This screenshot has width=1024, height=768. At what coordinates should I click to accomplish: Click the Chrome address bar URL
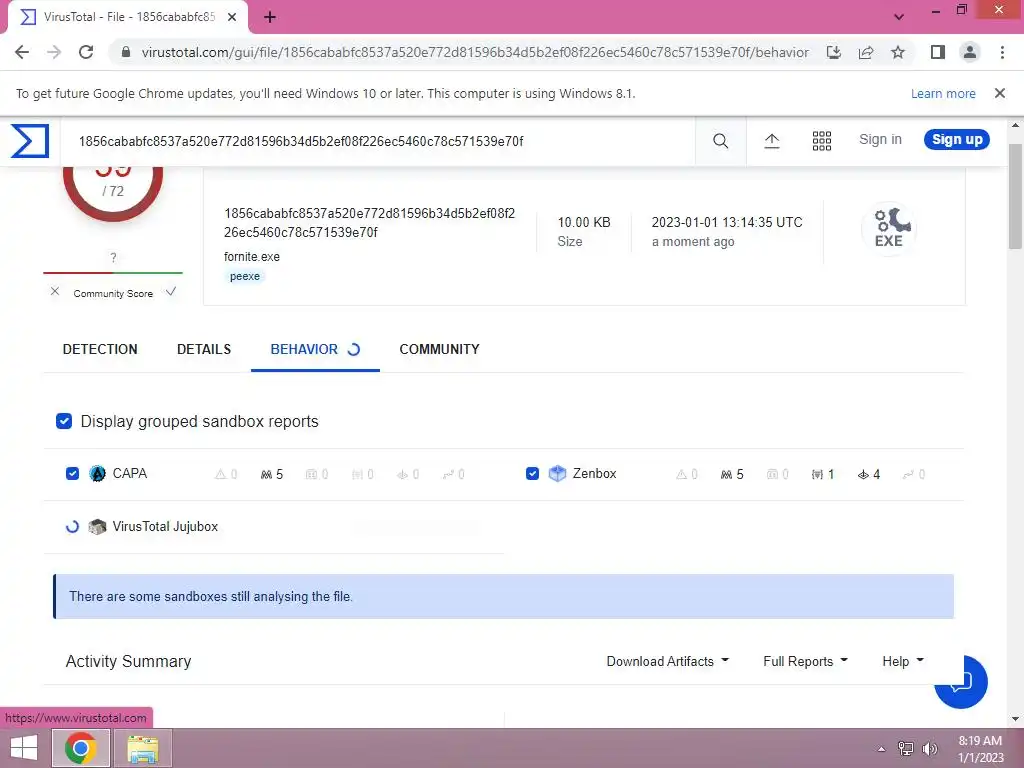tap(475, 52)
